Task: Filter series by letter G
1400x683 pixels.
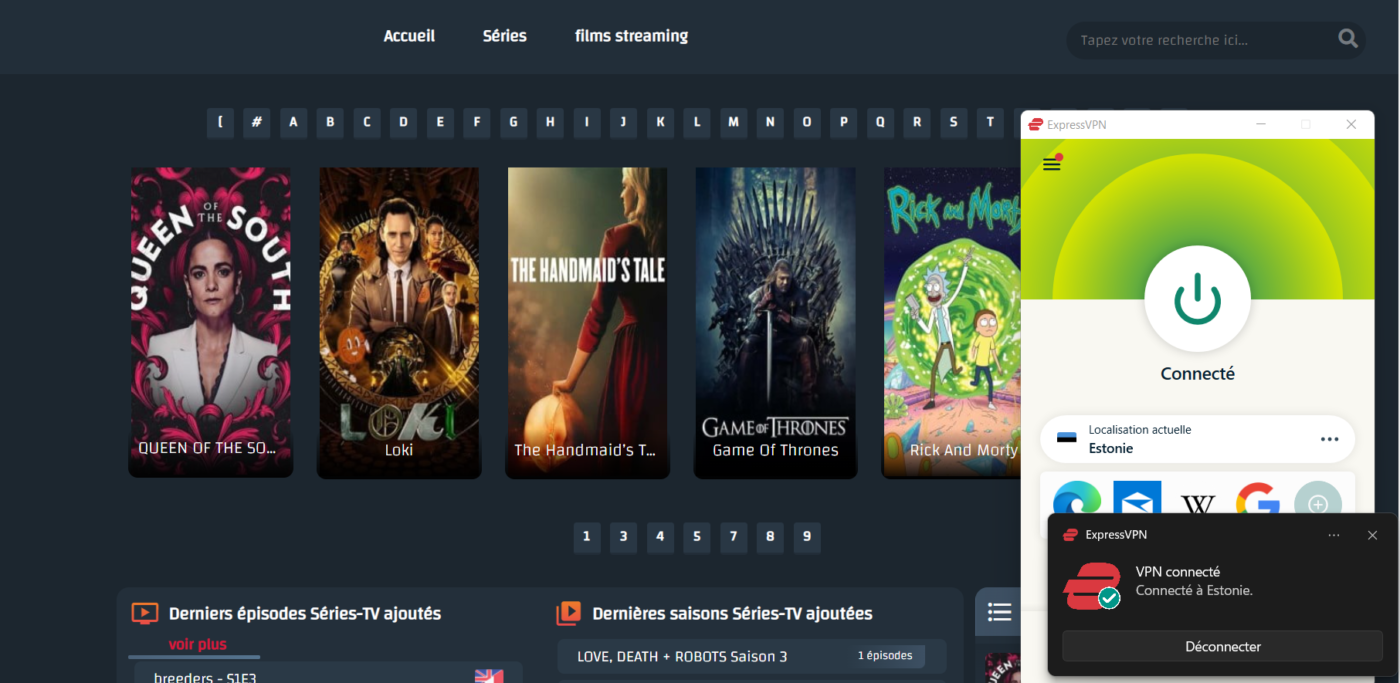Action: (514, 122)
